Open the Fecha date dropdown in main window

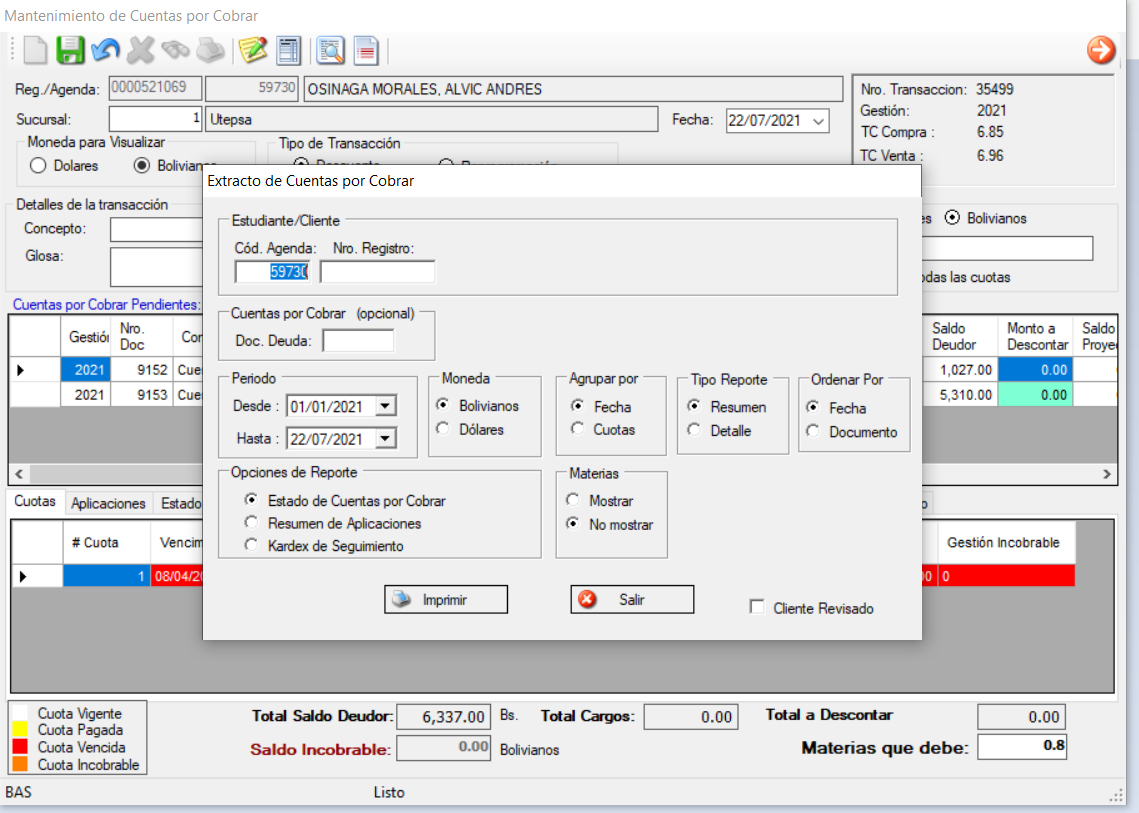coord(819,121)
